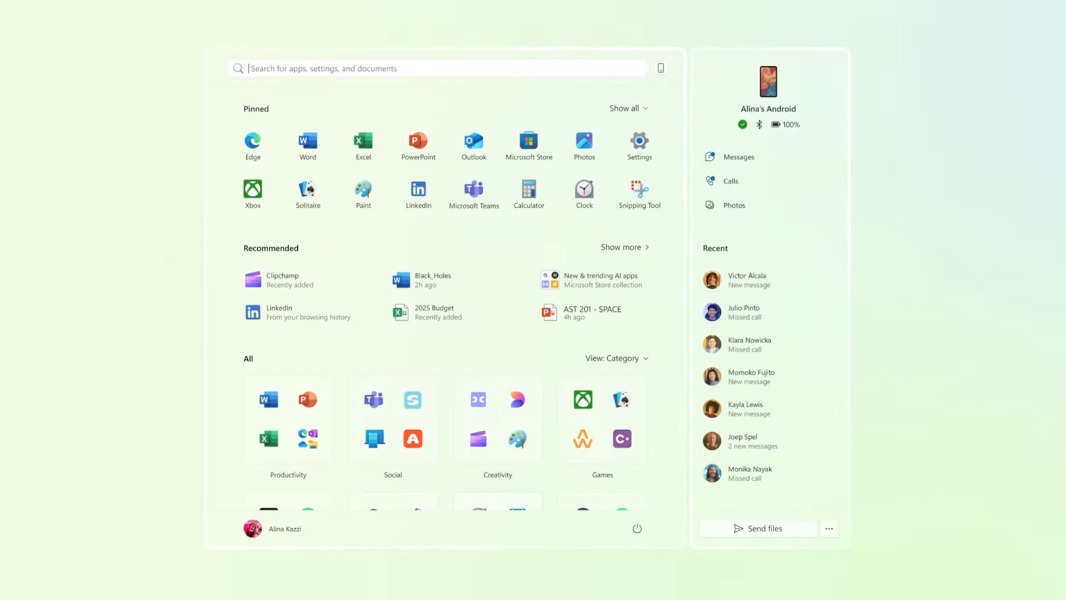Open the View: Category dropdown
Viewport: 1066px width, 600px height.
point(615,358)
